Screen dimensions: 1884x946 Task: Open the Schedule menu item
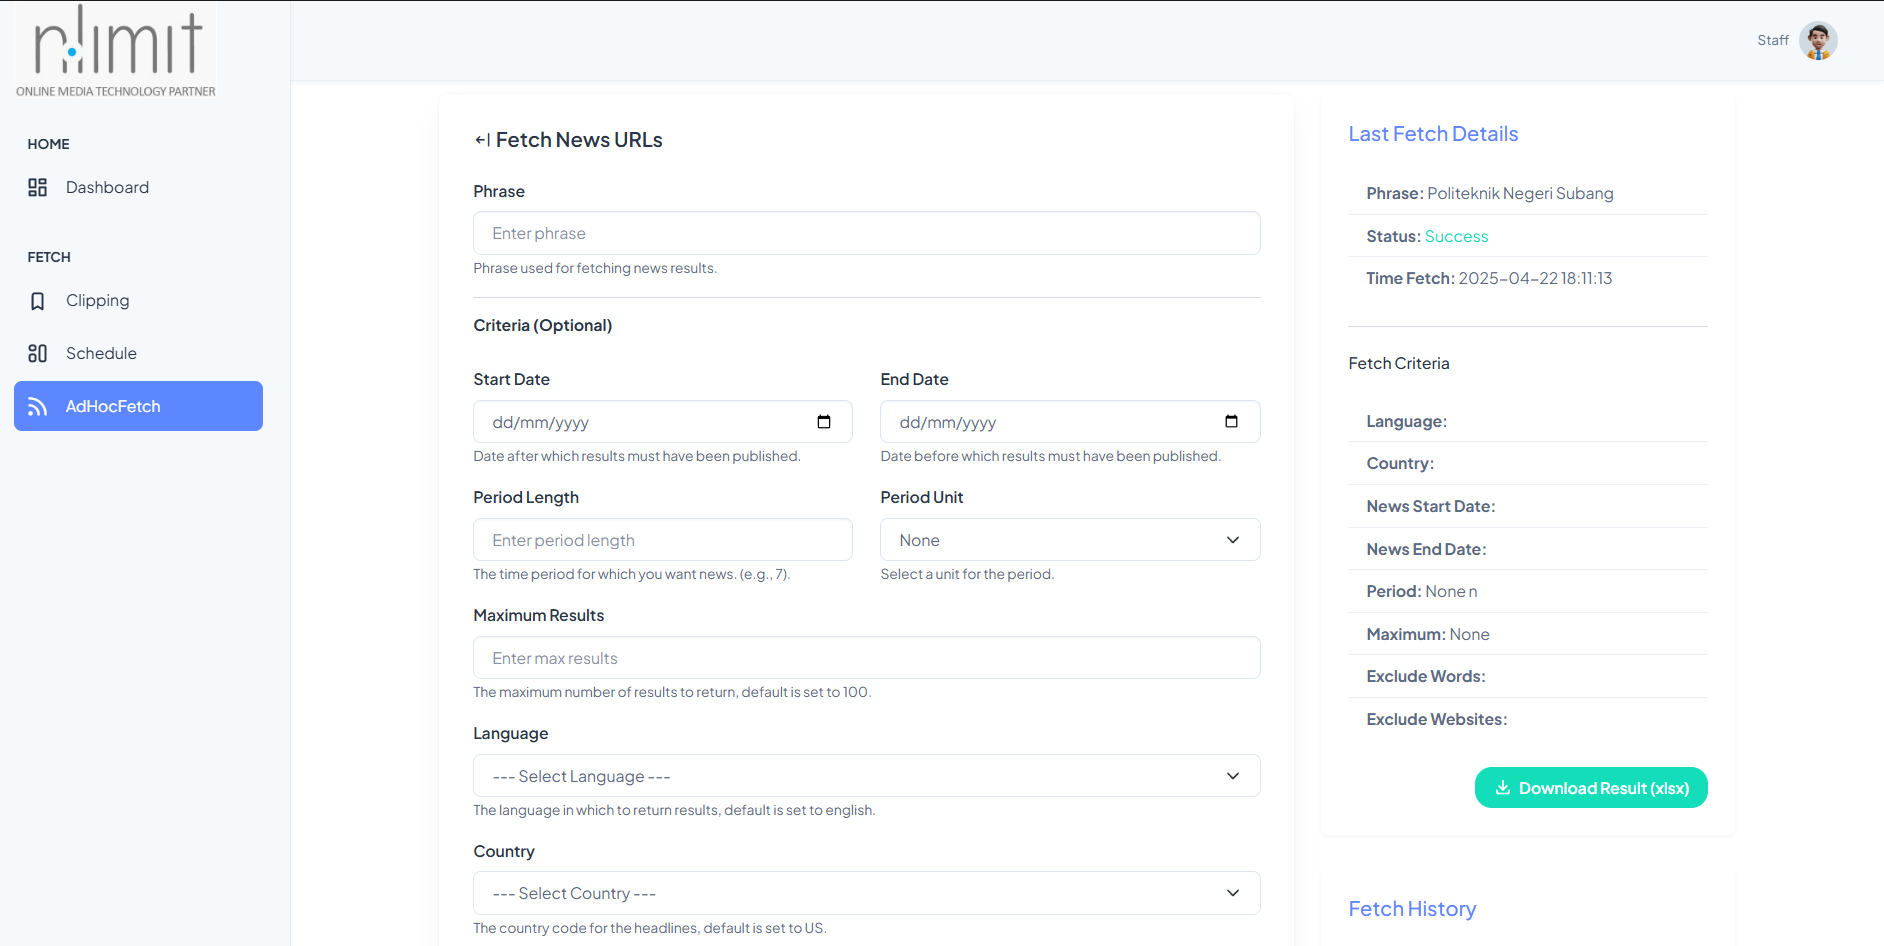point(101,353)
